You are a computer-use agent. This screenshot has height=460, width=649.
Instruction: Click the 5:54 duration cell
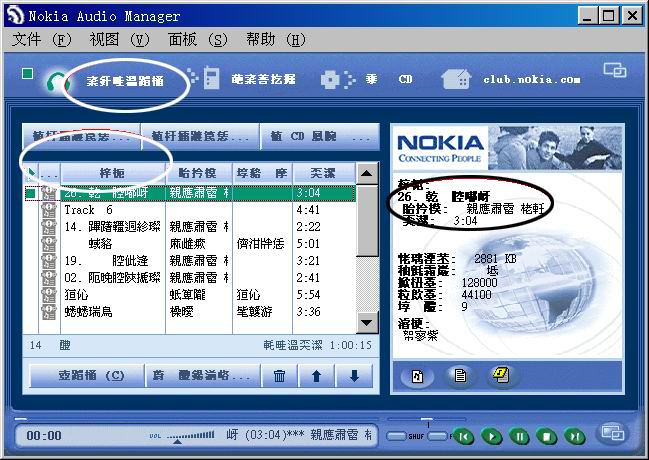point(308,295)
